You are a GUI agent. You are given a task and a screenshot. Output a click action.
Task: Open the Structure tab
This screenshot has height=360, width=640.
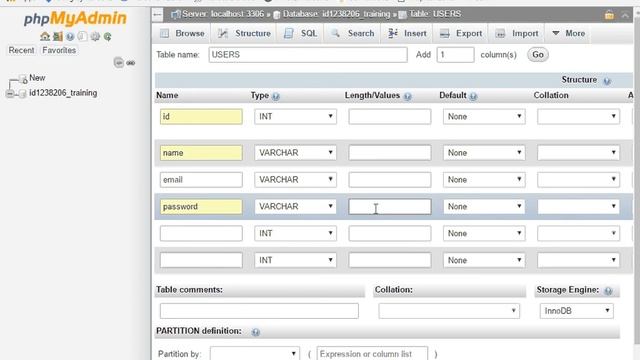coord(244,33)
